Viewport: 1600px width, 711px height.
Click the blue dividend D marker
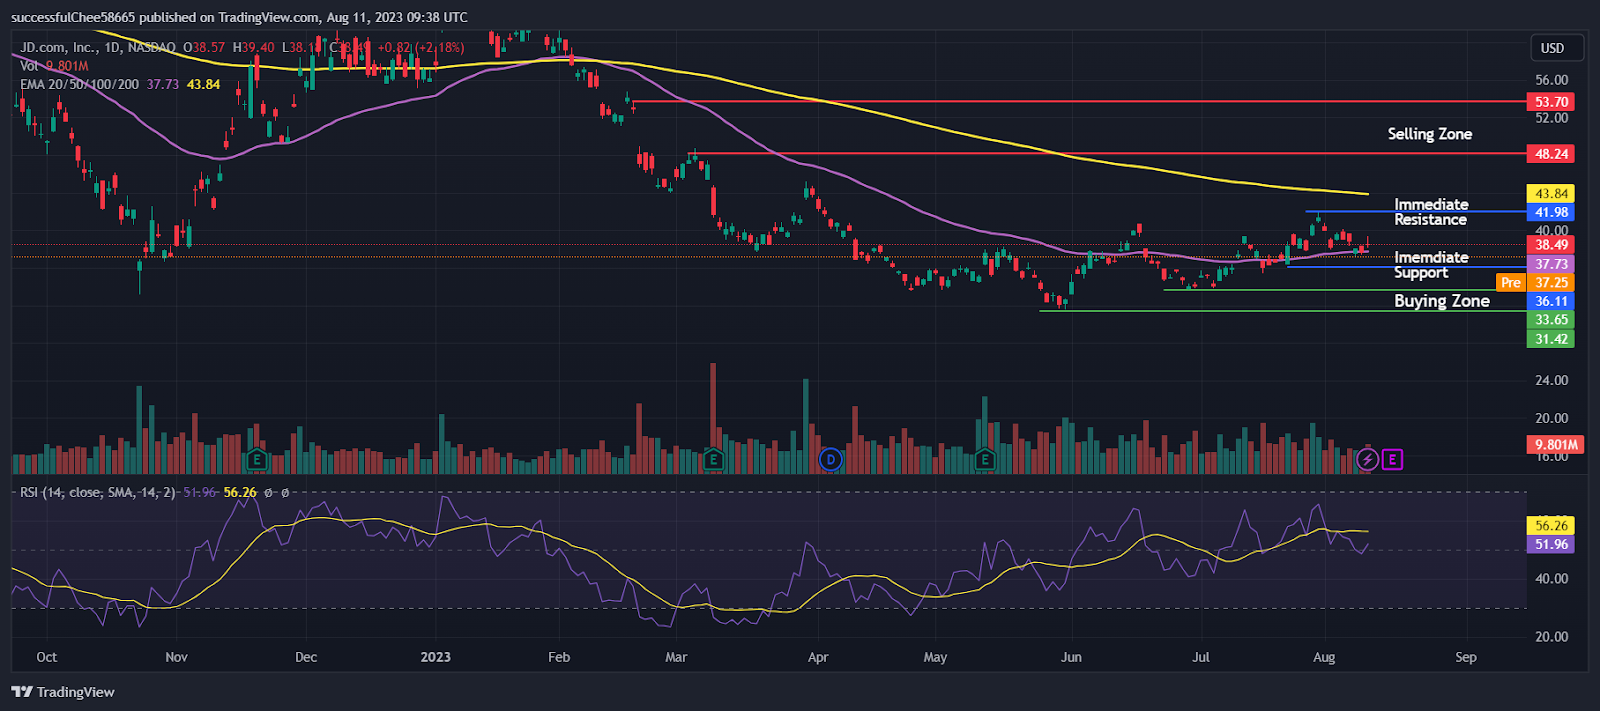coord(830,460)
